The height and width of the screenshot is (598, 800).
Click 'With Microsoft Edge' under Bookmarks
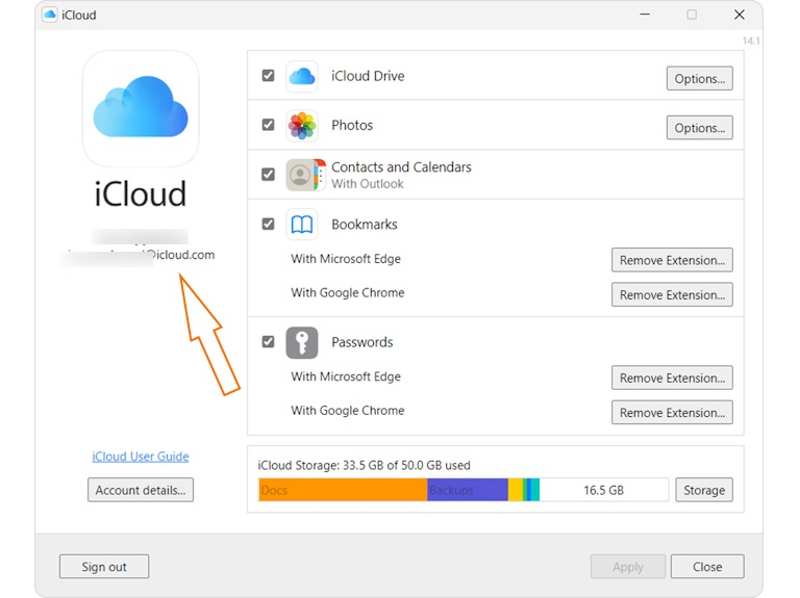pos(346,259)
